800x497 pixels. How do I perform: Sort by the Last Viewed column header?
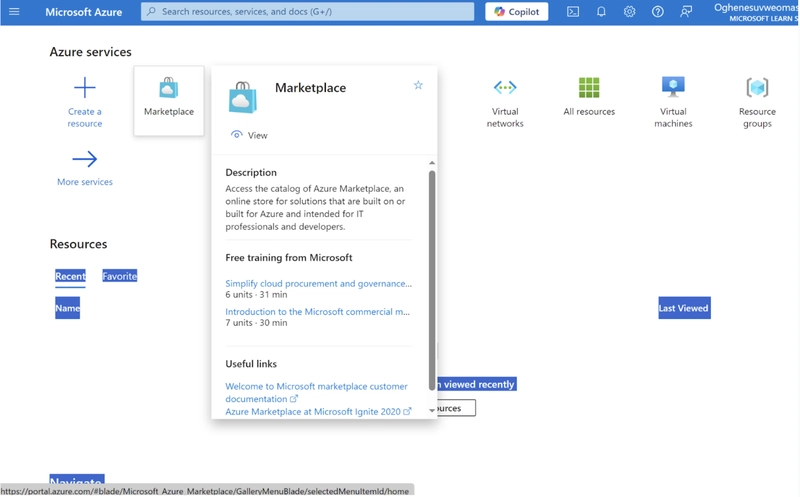(x=684, y=308)
